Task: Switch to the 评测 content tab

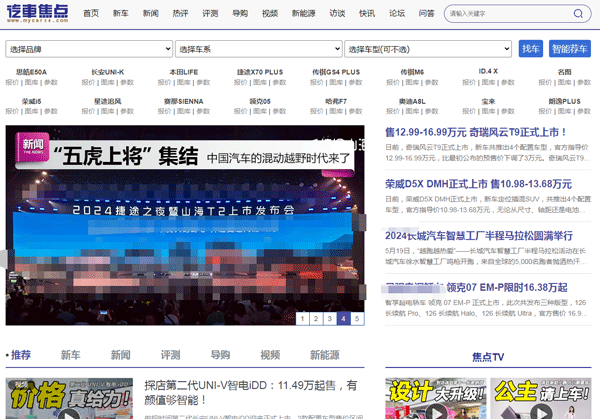Action: 170,355
